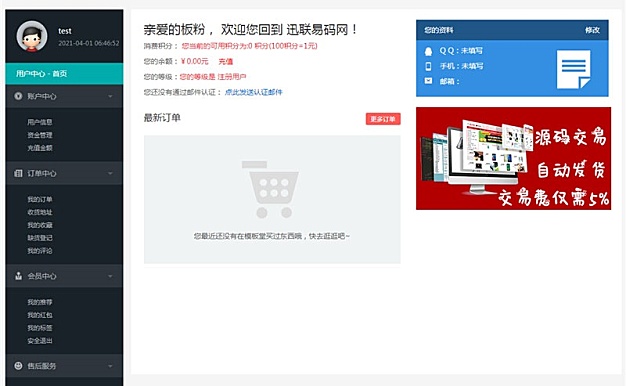Click the 点此发送认证邮件 link
This screenshot has width=626, height=386.
tap(254, 92)
